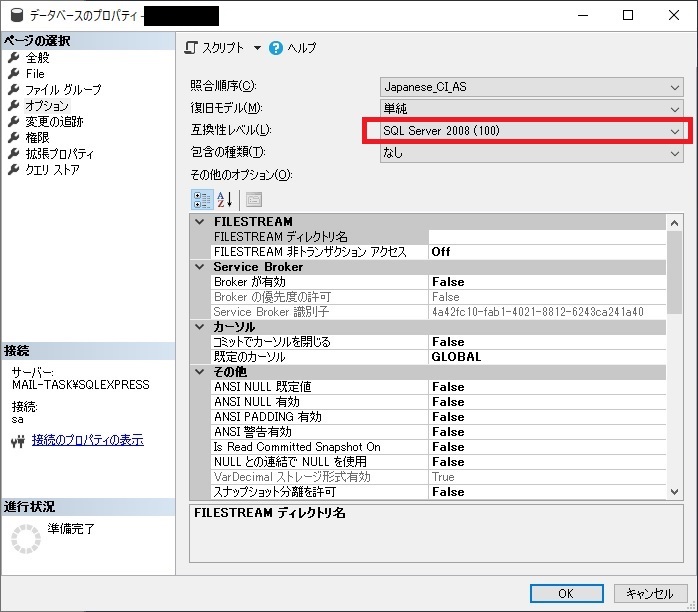Click the Script toolbar icon
This screenshot has height=612, width=698.
[192, 48]
